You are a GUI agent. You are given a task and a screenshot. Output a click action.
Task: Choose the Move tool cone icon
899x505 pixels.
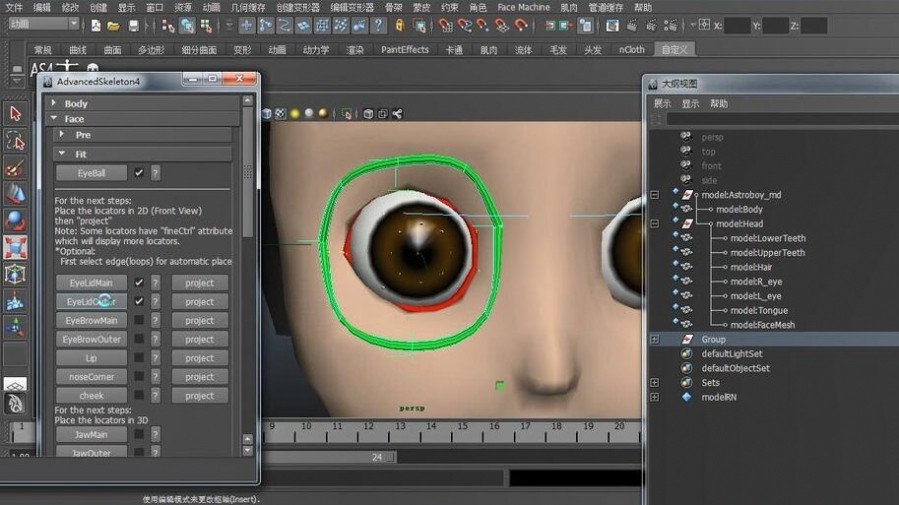coord(15,194)
